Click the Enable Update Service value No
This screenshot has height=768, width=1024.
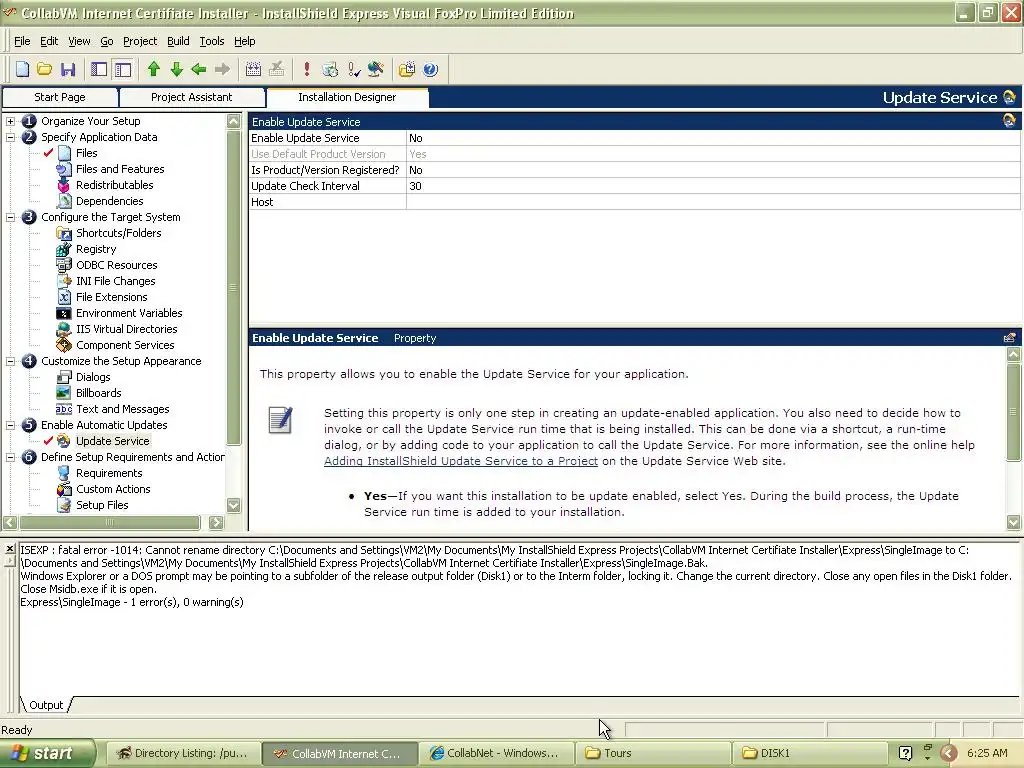(x=712, y=138)
